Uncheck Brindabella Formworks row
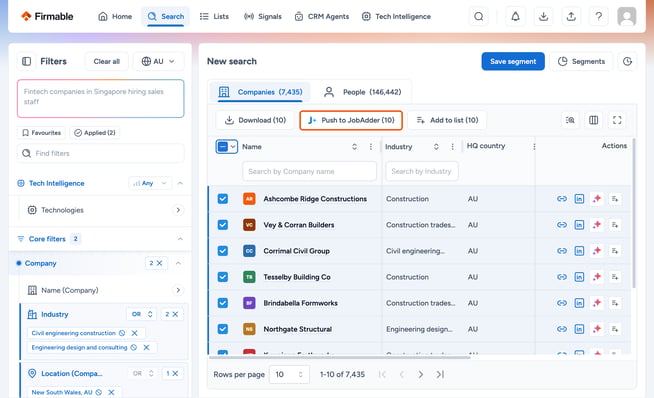The height and width of the screenshot is (398, 654). 223,303
